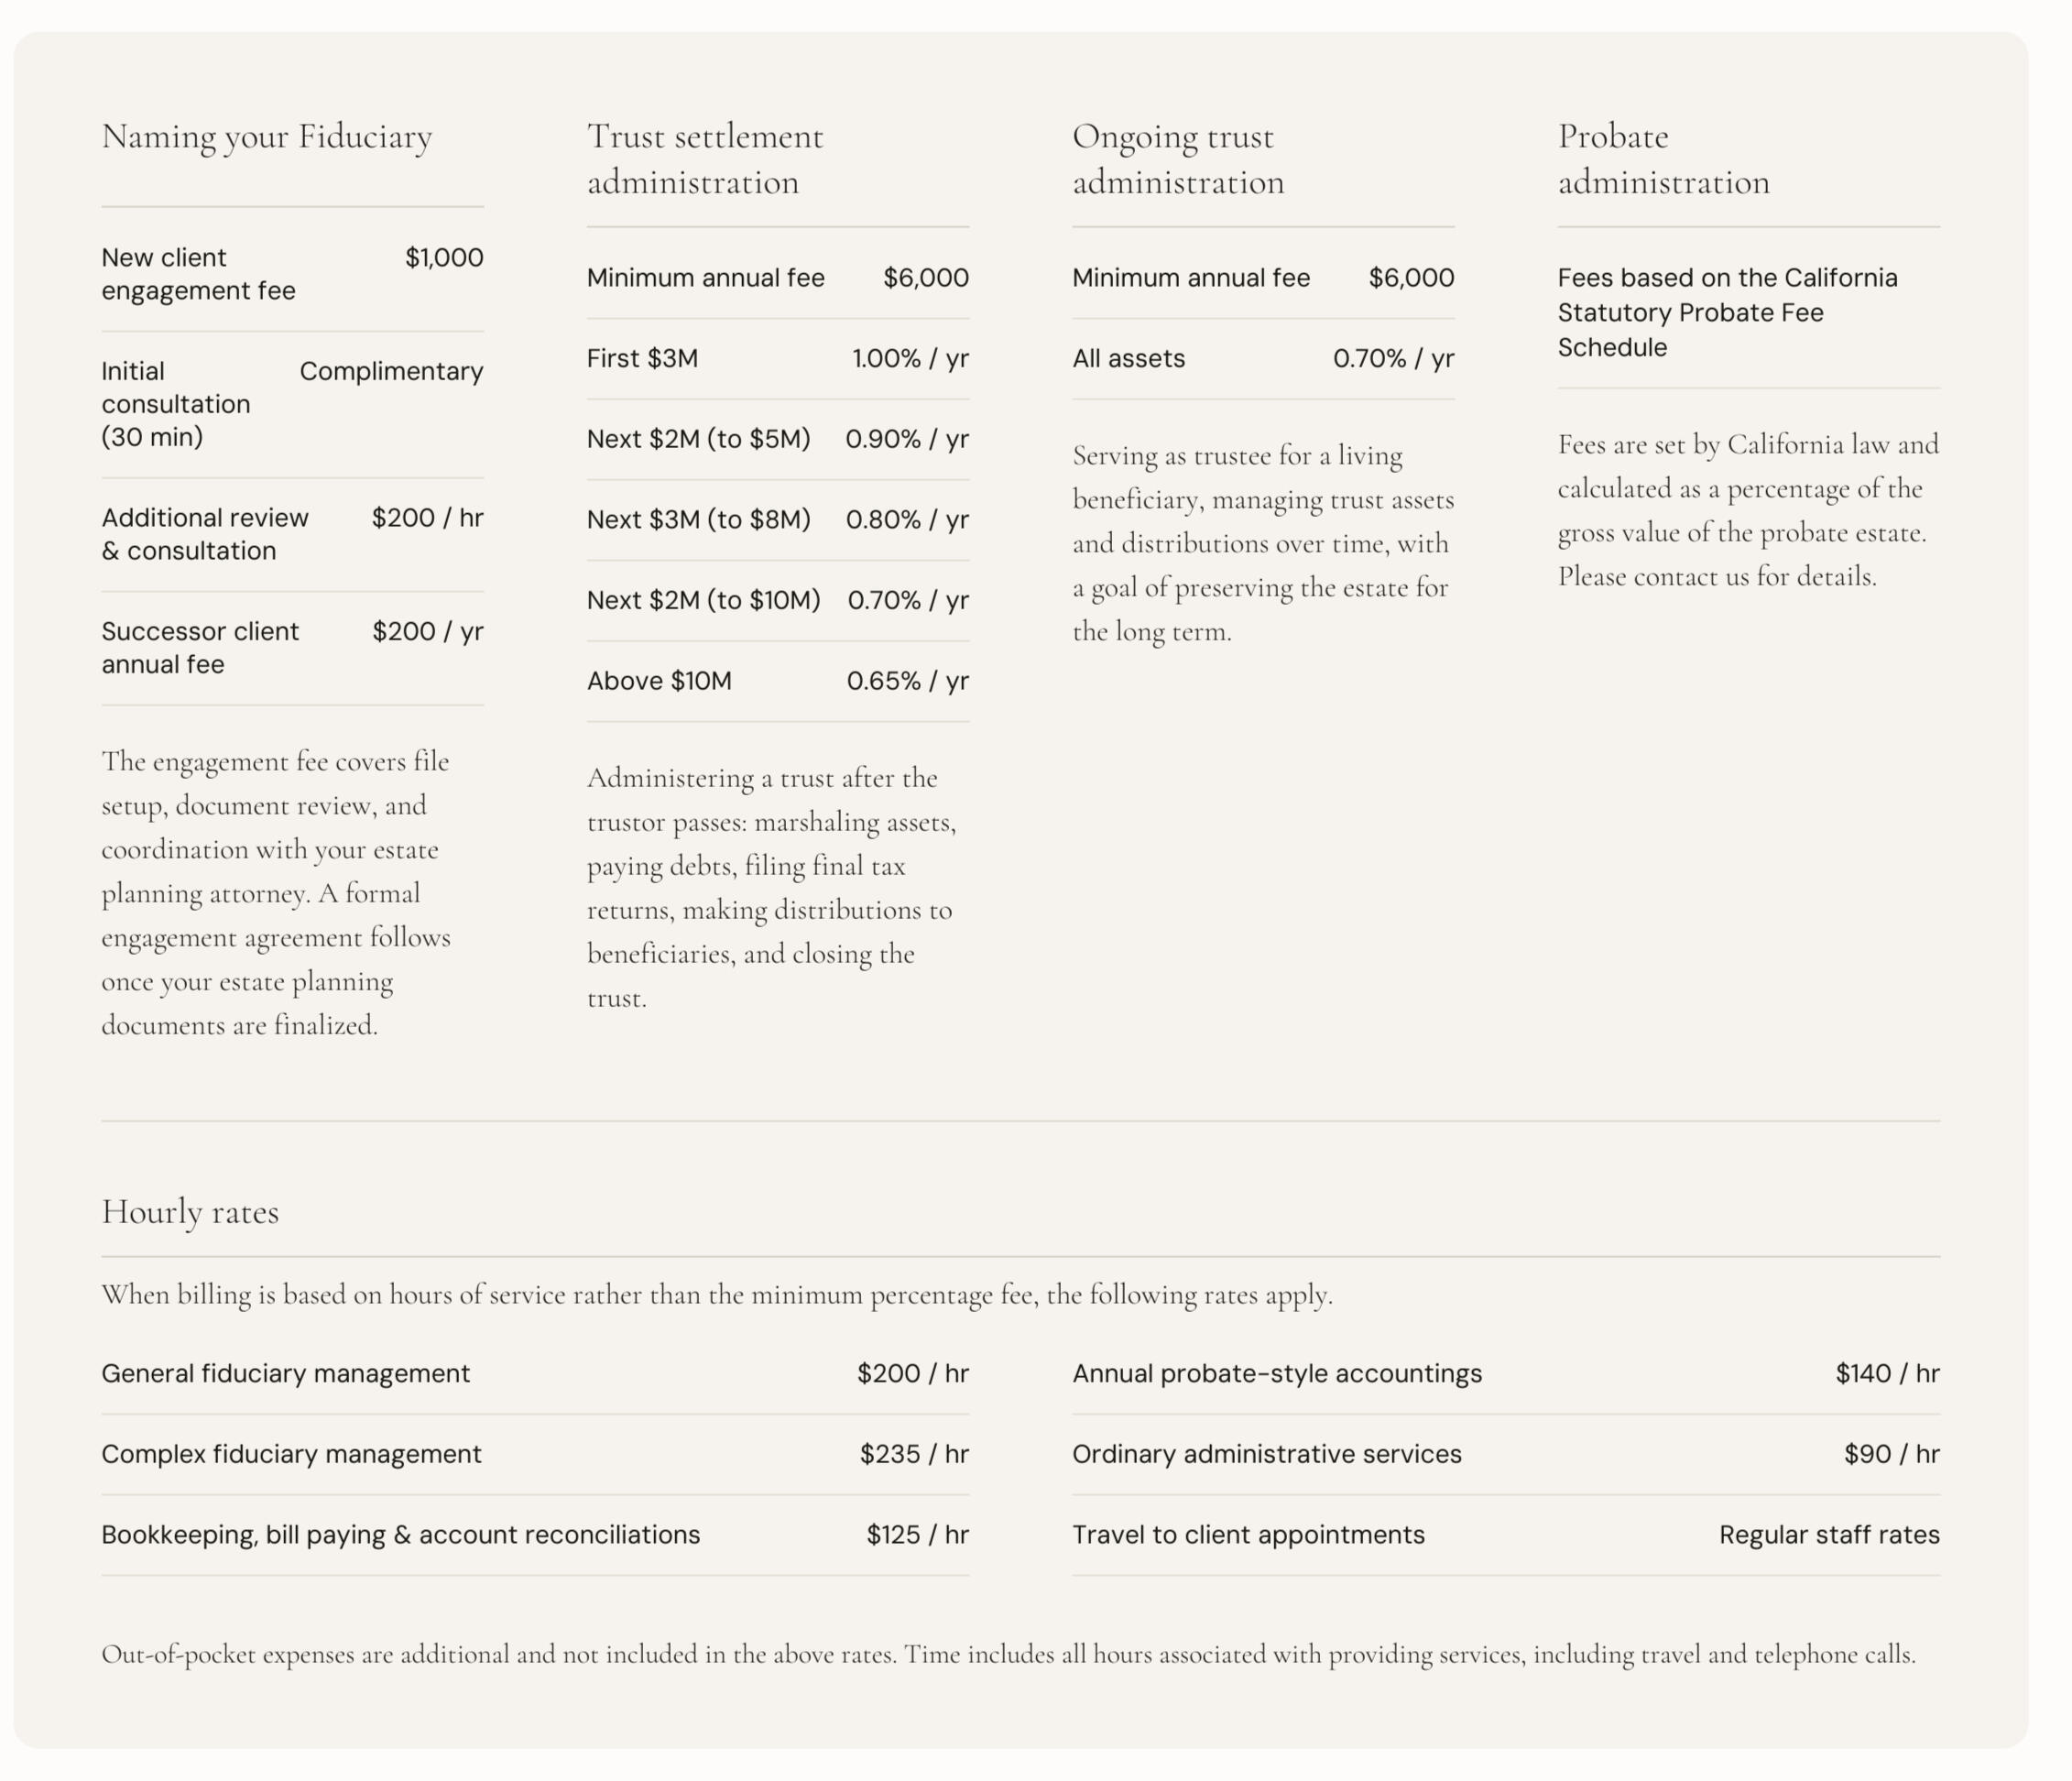This screenshot has width=2072, height=1781.
Task: Click the Additional review & consultation row
Action: (292, 534)
